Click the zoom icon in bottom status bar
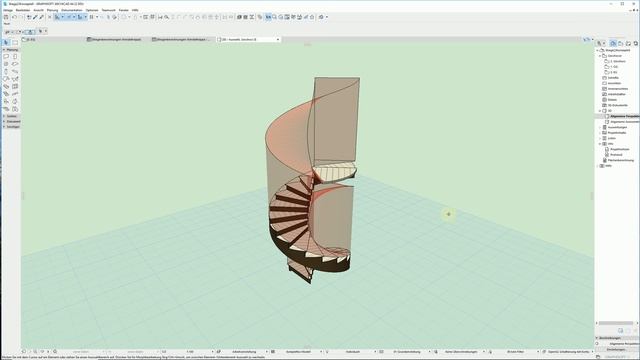Screen dimensions: 640x360 pyautogui.click(x=35, y=351)
